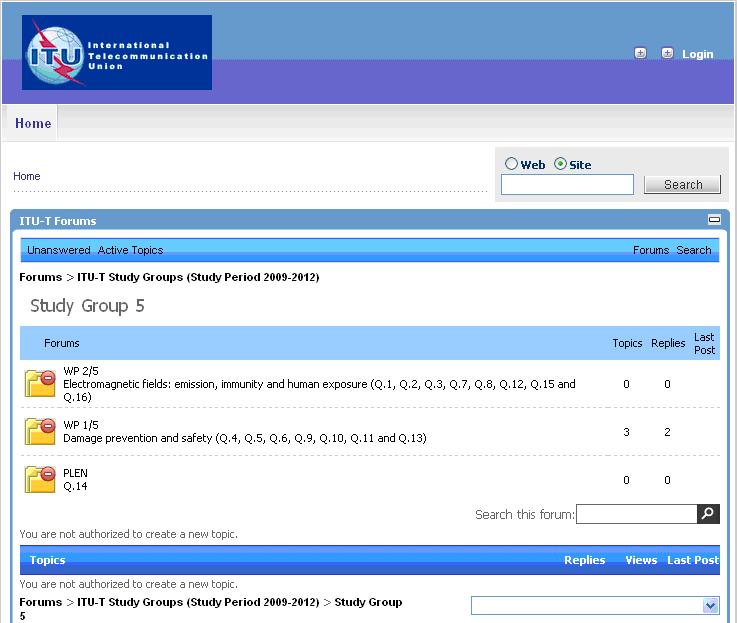This screenshot has width=737, height=623.
Task: Click the first plus icon left of Login
Action: [x=640, y=53]
